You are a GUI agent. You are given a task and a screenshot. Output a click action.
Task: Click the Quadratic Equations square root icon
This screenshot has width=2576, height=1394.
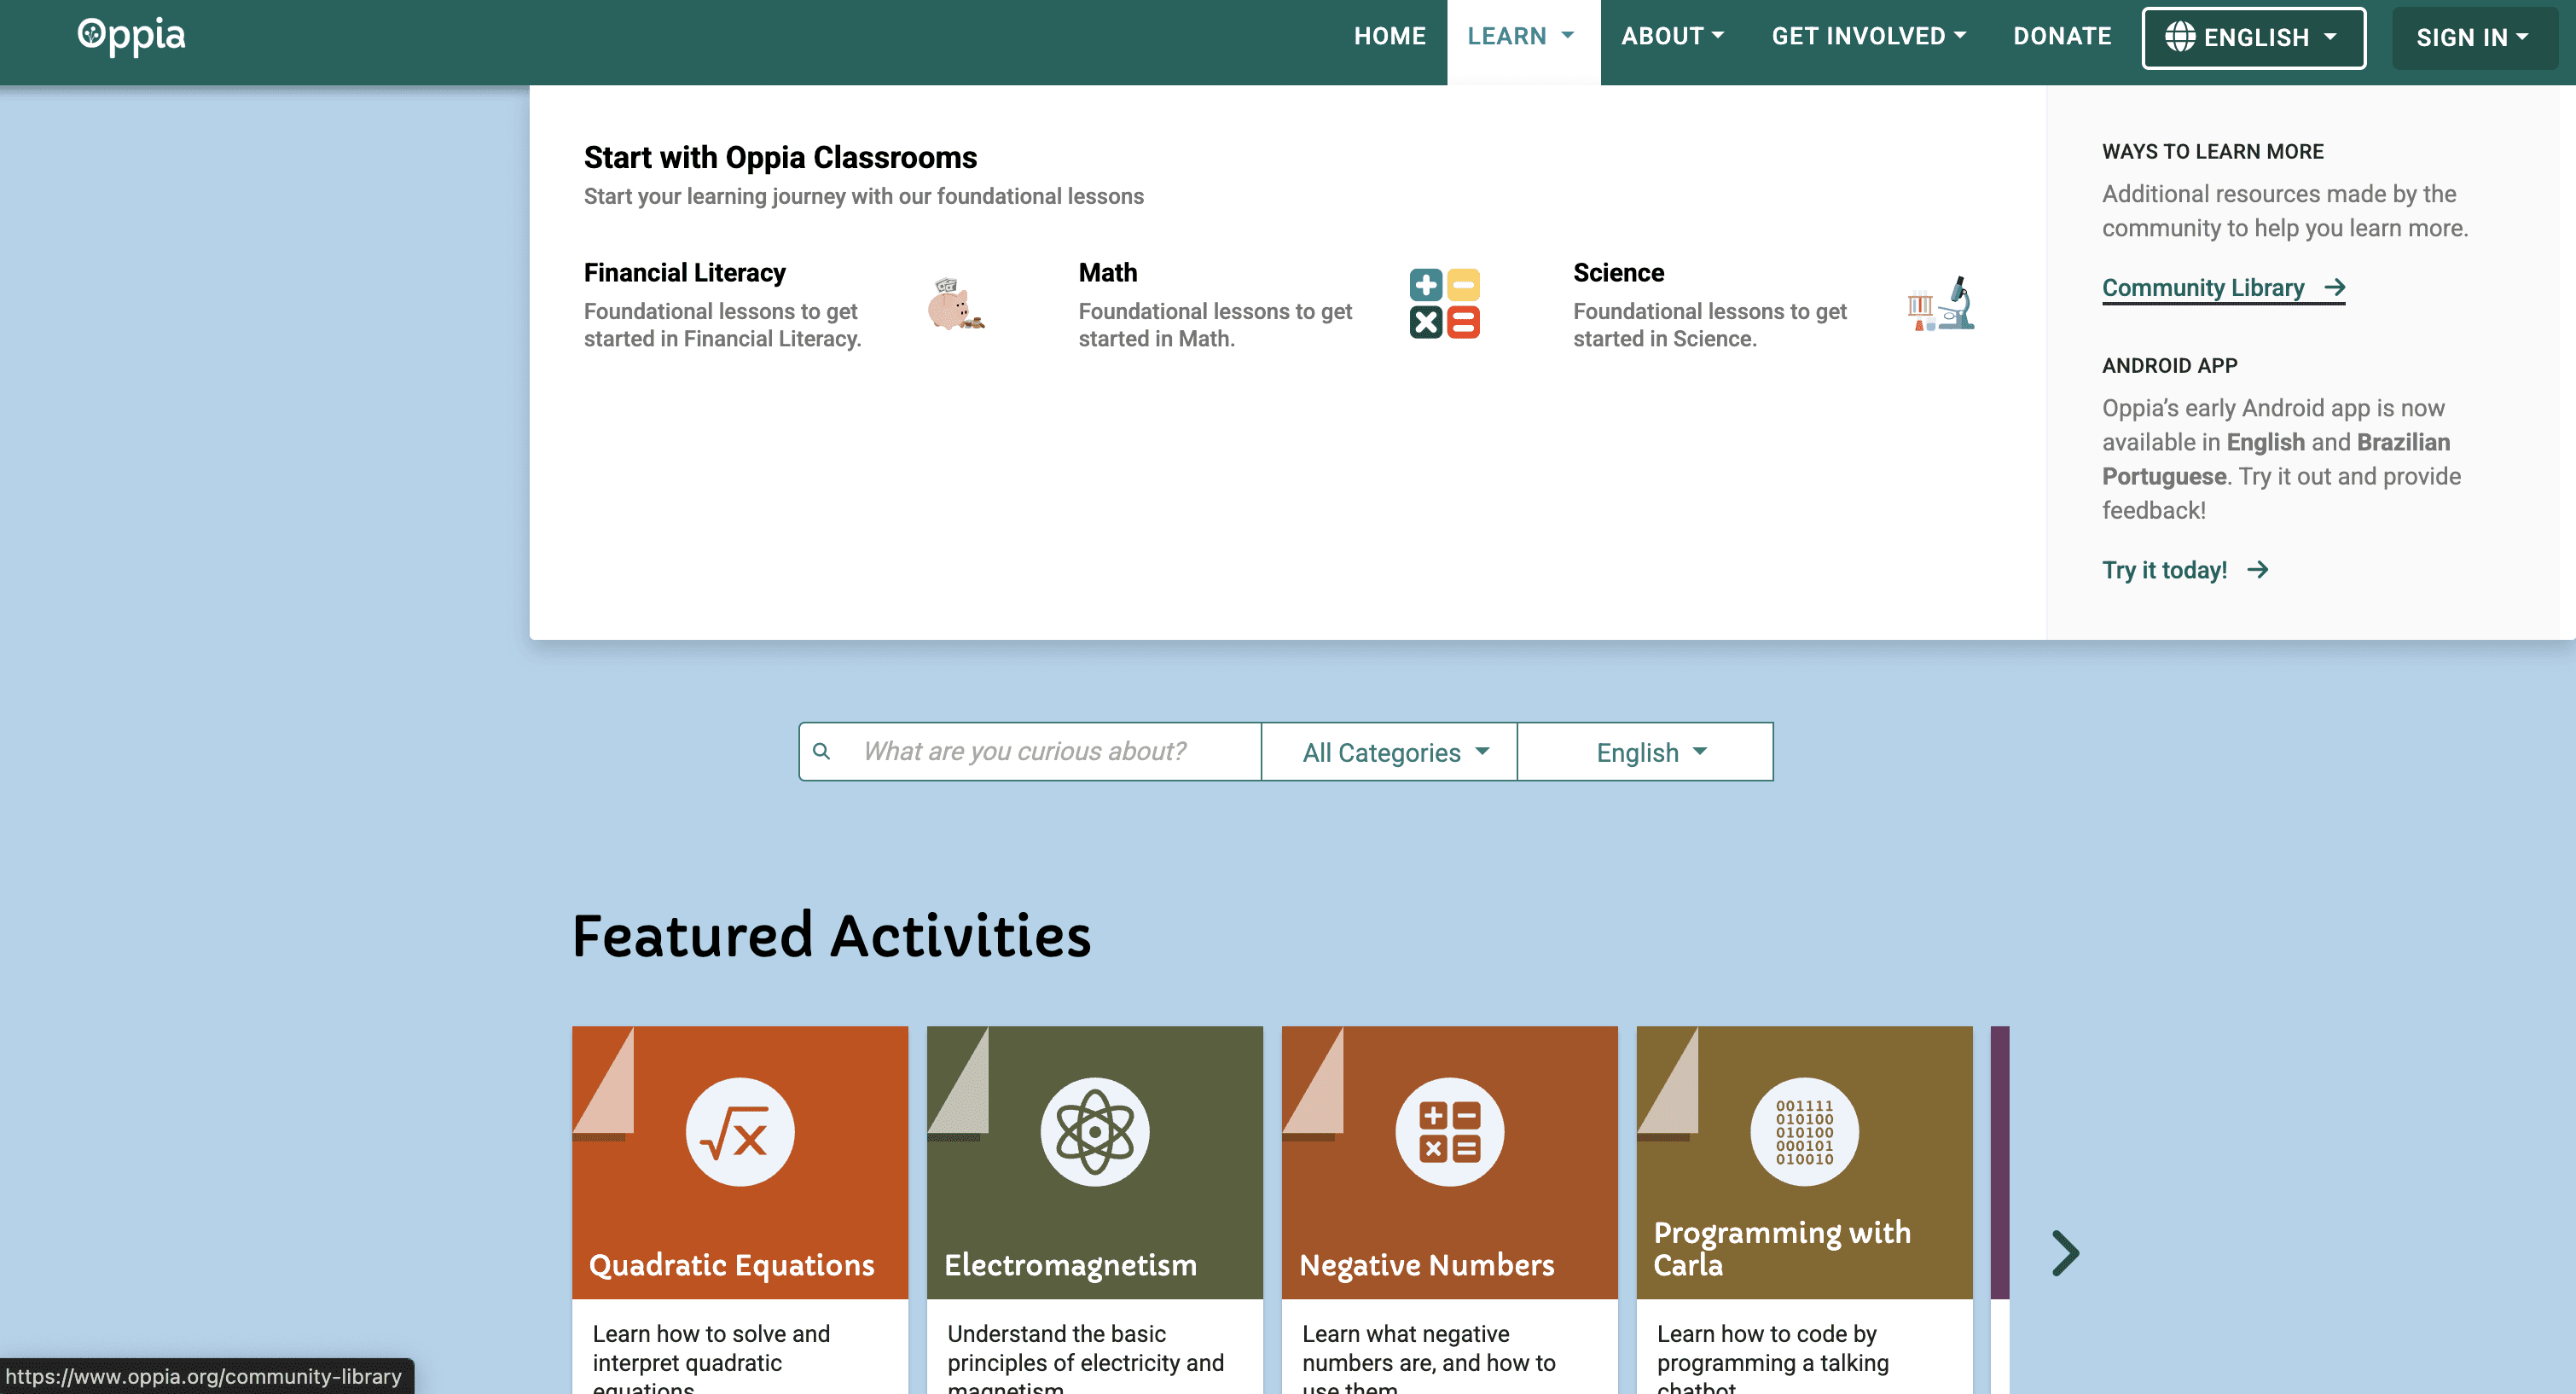coord(739,1132)
